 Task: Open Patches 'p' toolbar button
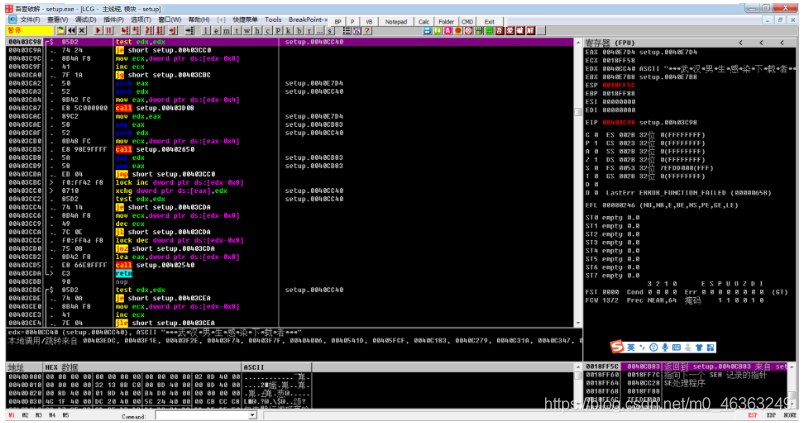[278, 31]
